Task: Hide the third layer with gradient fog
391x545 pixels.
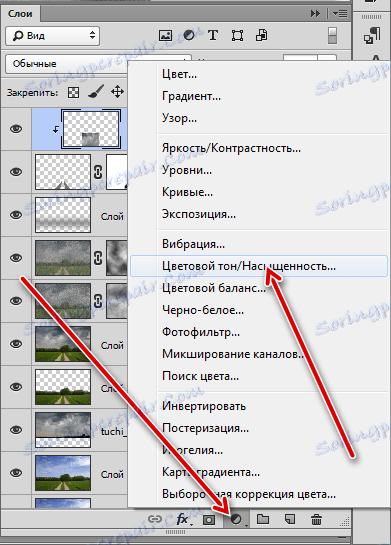Action: (16, 215)
